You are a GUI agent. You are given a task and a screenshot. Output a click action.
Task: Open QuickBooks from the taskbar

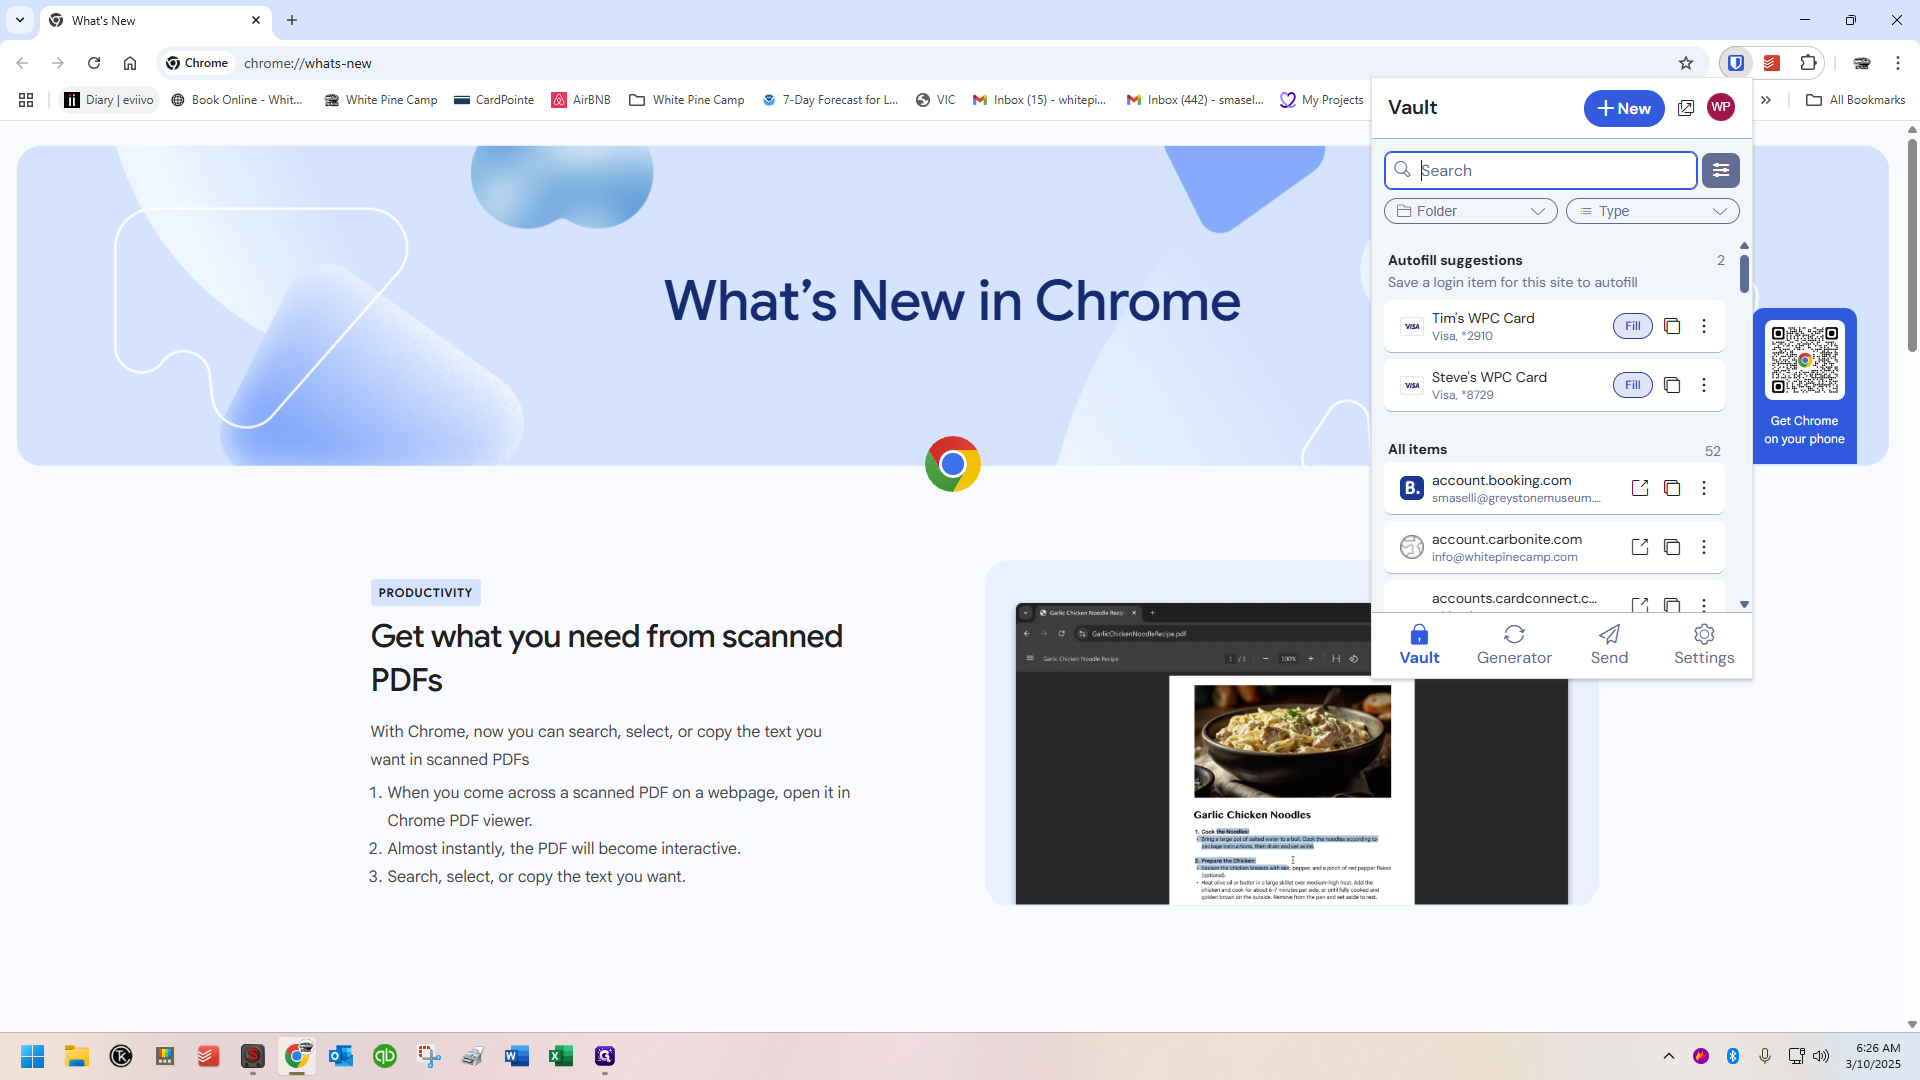pos(385,1056)
